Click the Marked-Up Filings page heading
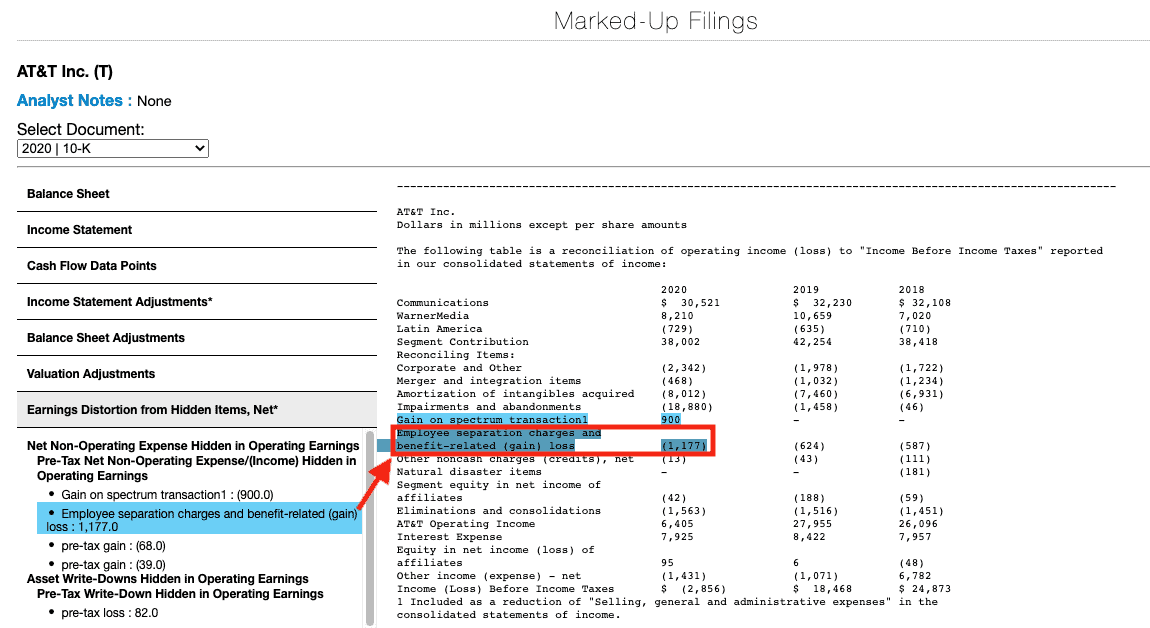Viewport: 1150px width, 628px height. 656,21
